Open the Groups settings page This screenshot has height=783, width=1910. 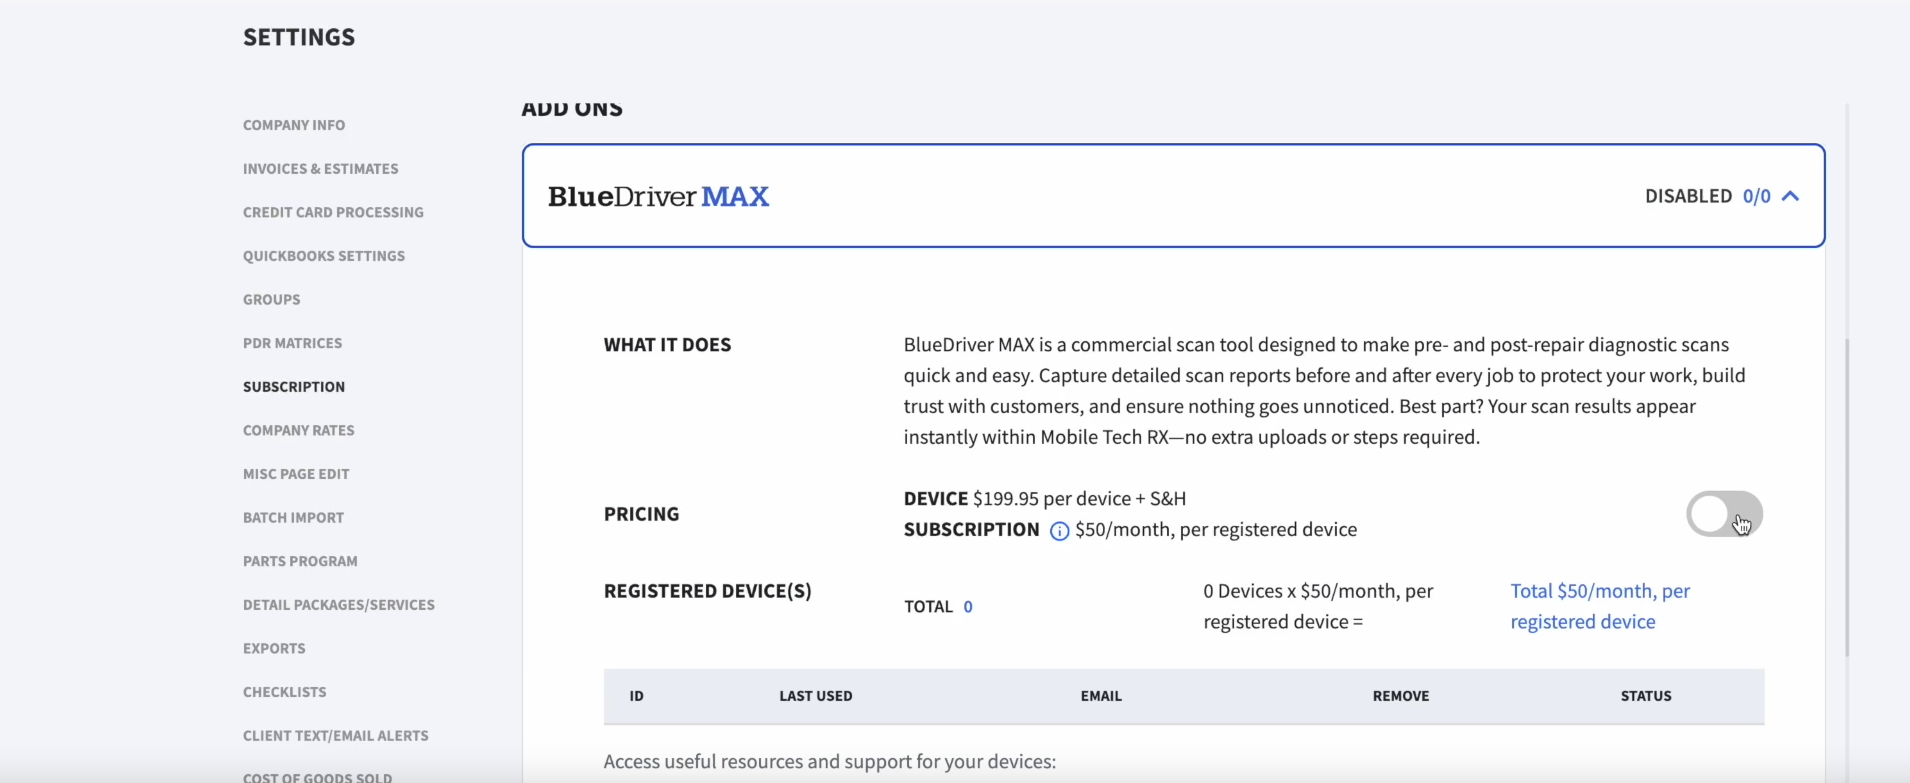pos(271,300)
